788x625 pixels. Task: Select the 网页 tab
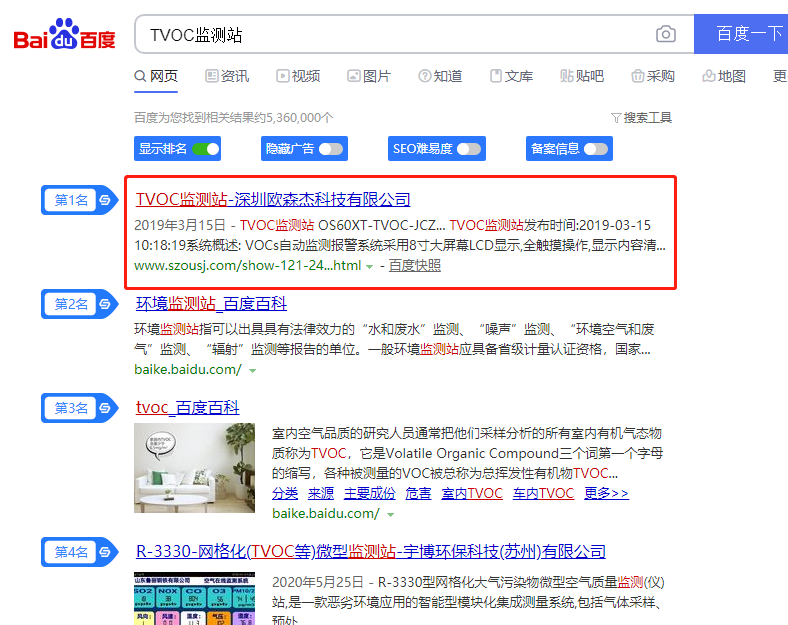156,76
